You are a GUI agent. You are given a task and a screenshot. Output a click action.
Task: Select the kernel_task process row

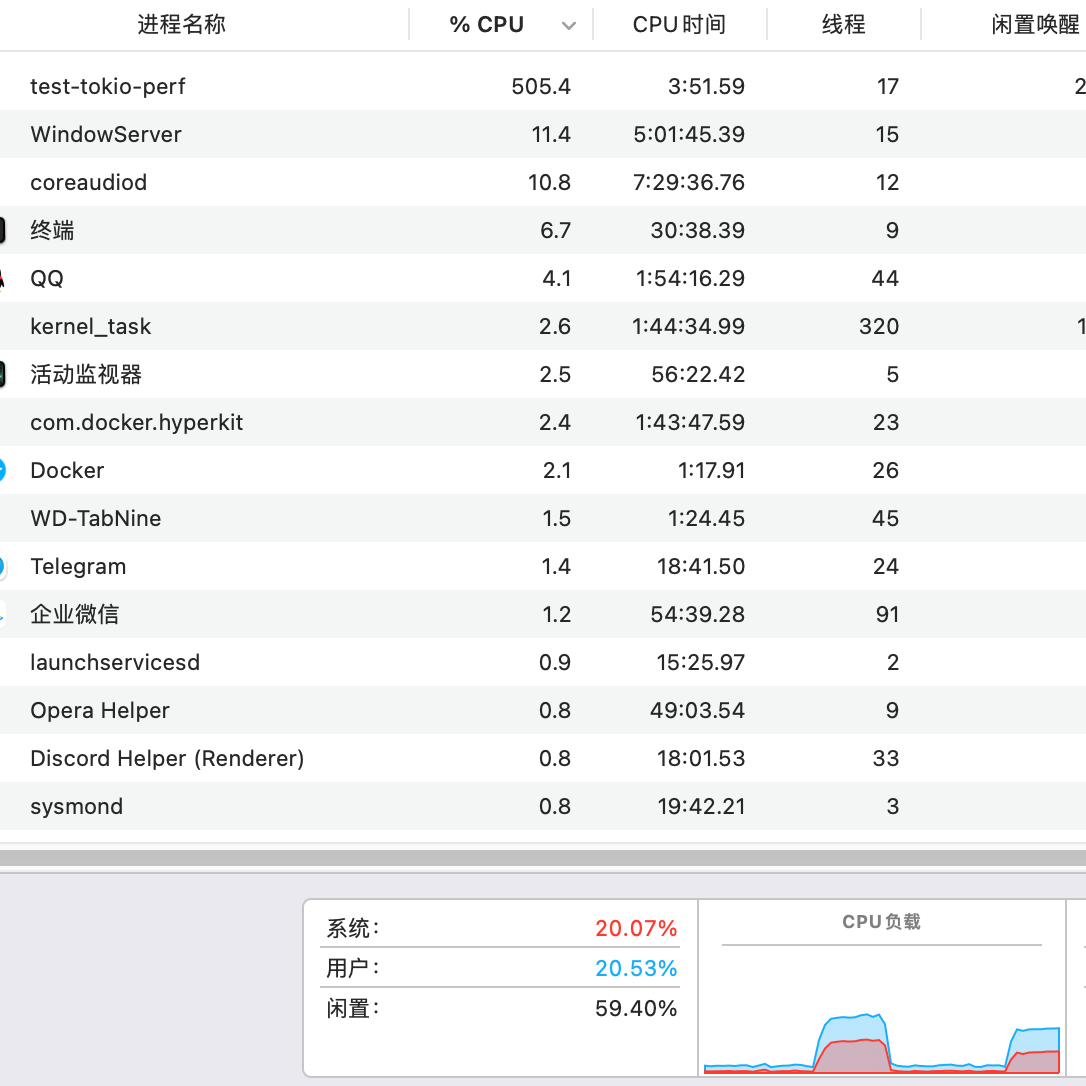click(x=543, y=326)
